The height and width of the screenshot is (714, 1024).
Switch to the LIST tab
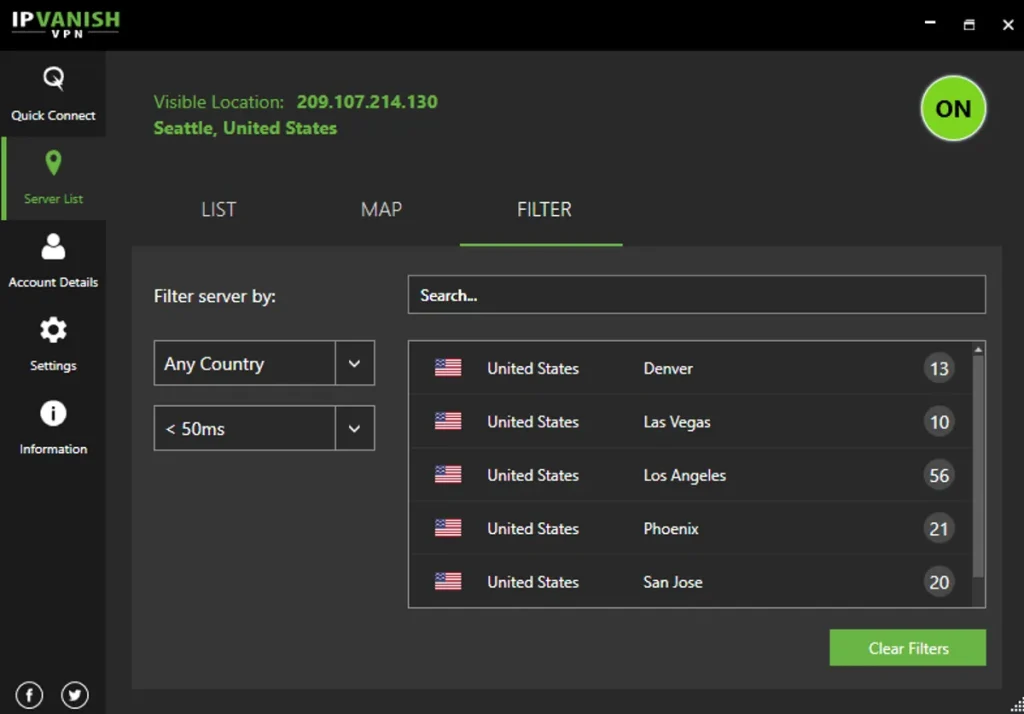point(218,210)
